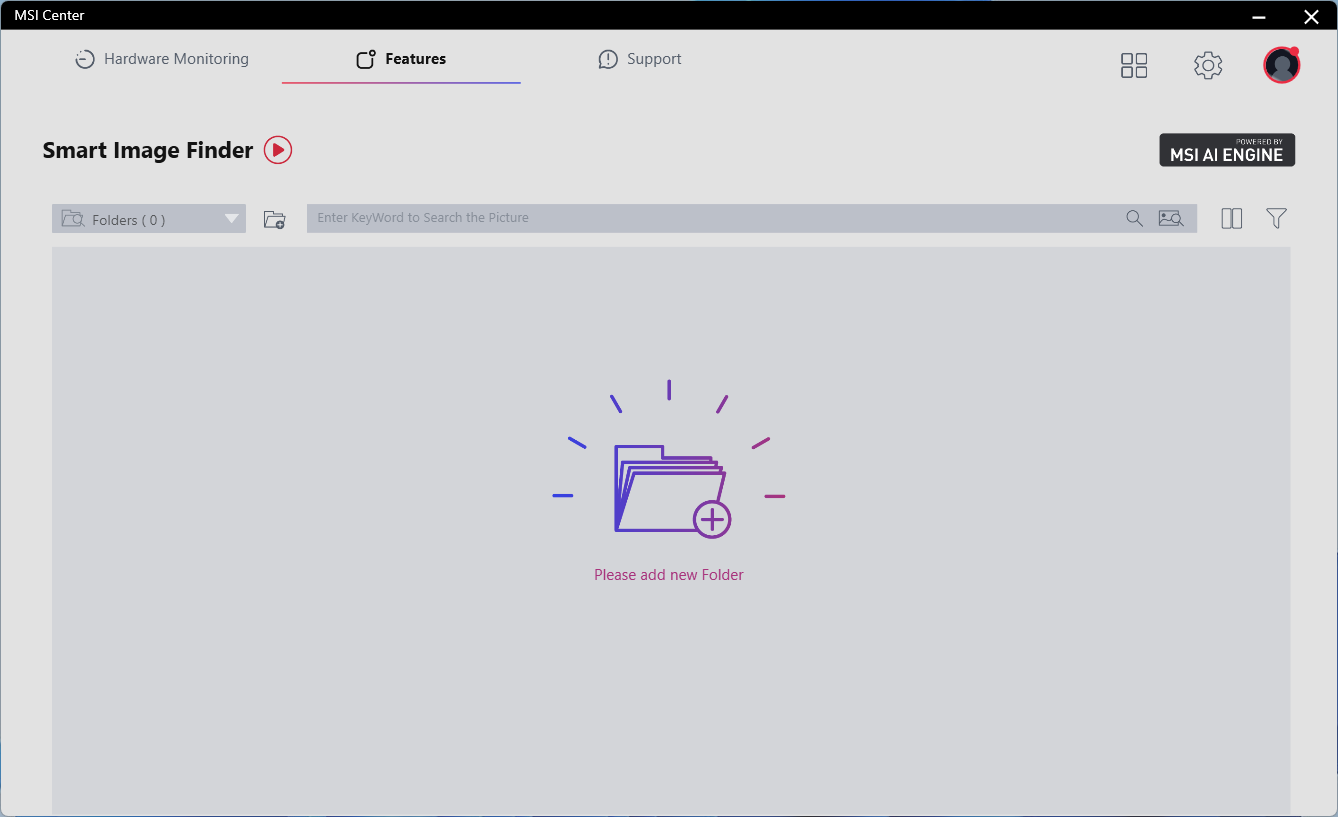Open the Features tab
1338x817 pixels.
pos(401,59)
